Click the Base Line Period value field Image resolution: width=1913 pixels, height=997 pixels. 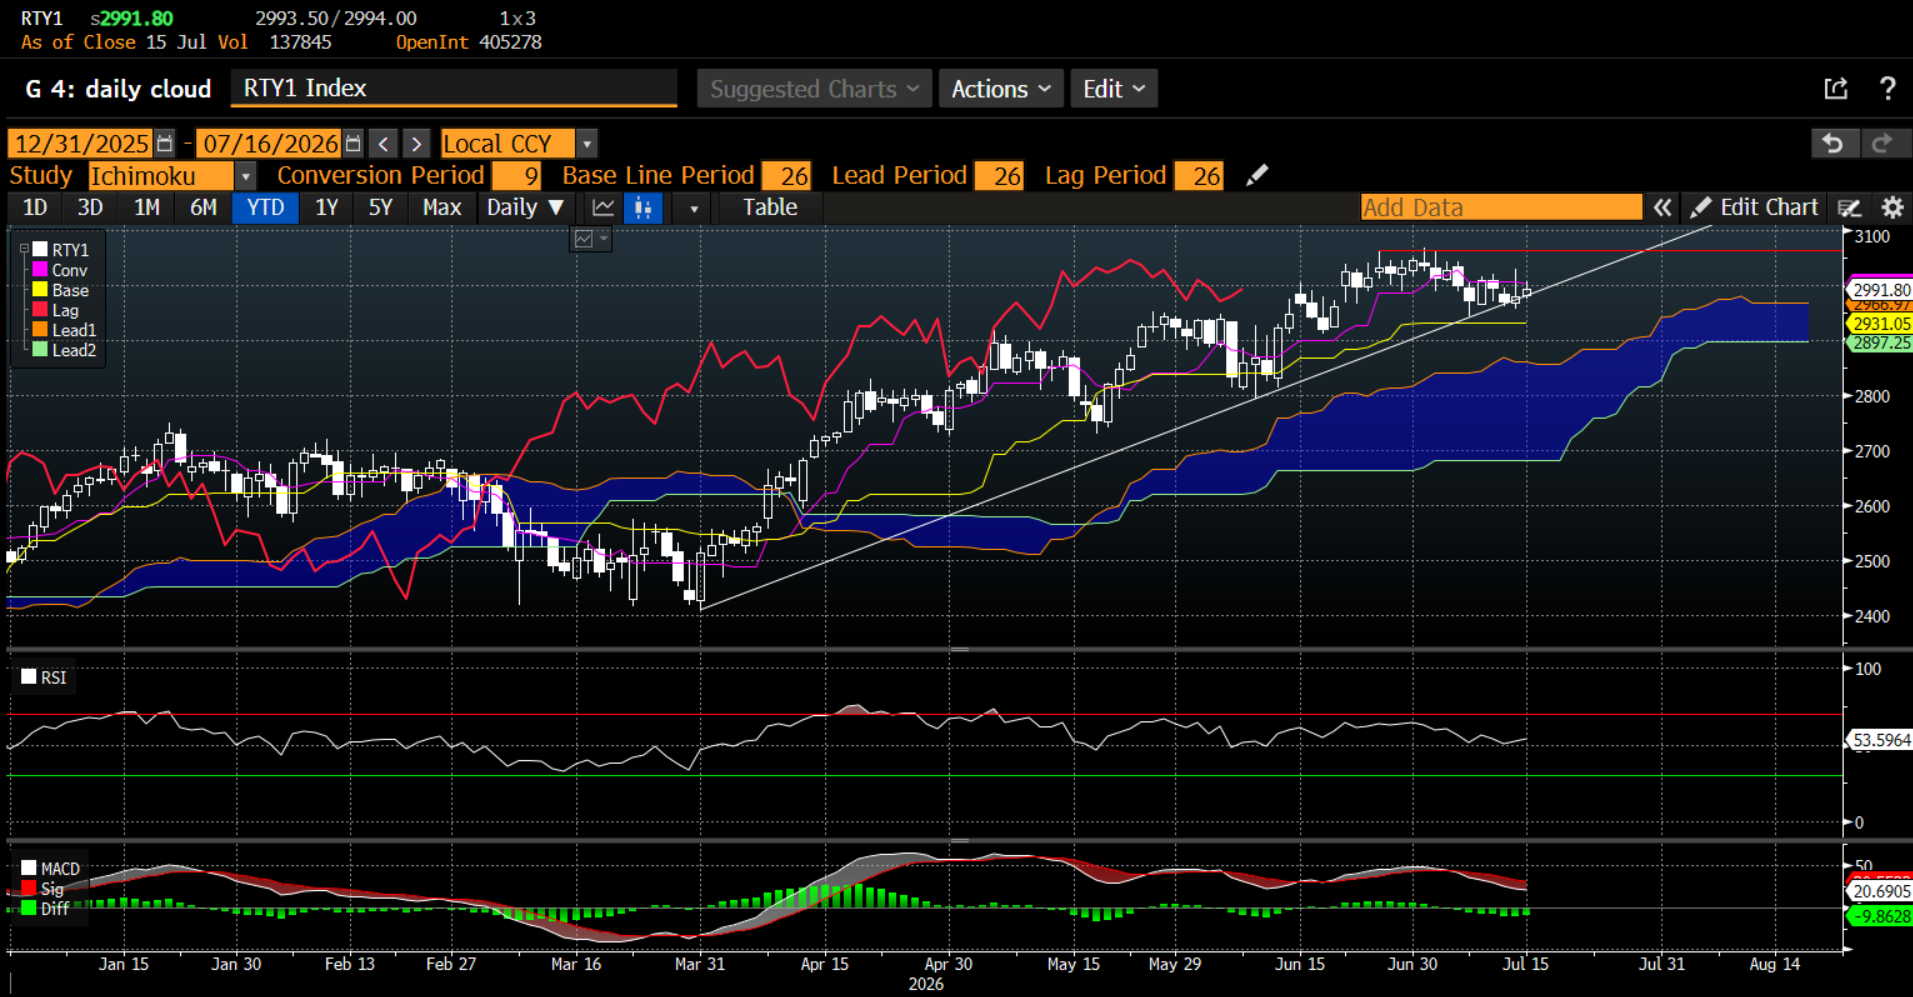pyautogui.click(x=786, y=176)
